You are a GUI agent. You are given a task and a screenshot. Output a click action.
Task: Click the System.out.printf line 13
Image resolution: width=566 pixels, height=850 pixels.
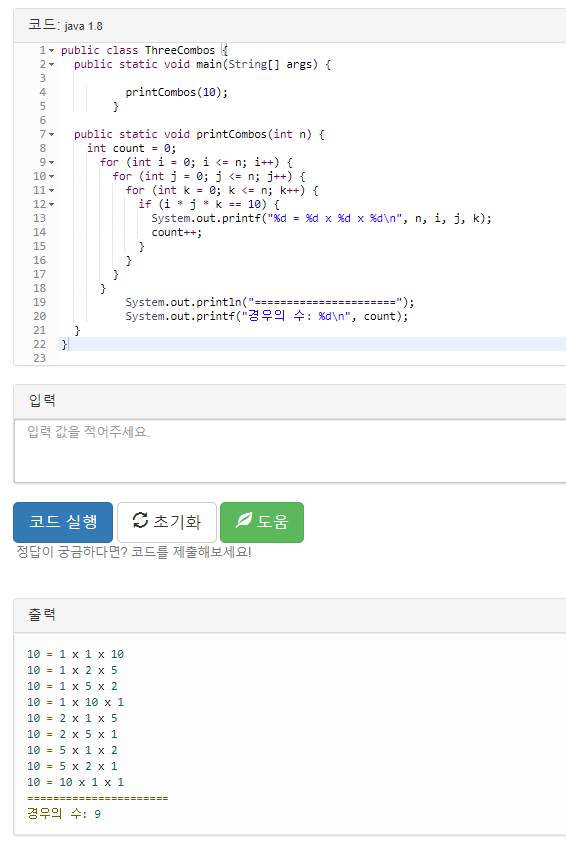(321, 218)
